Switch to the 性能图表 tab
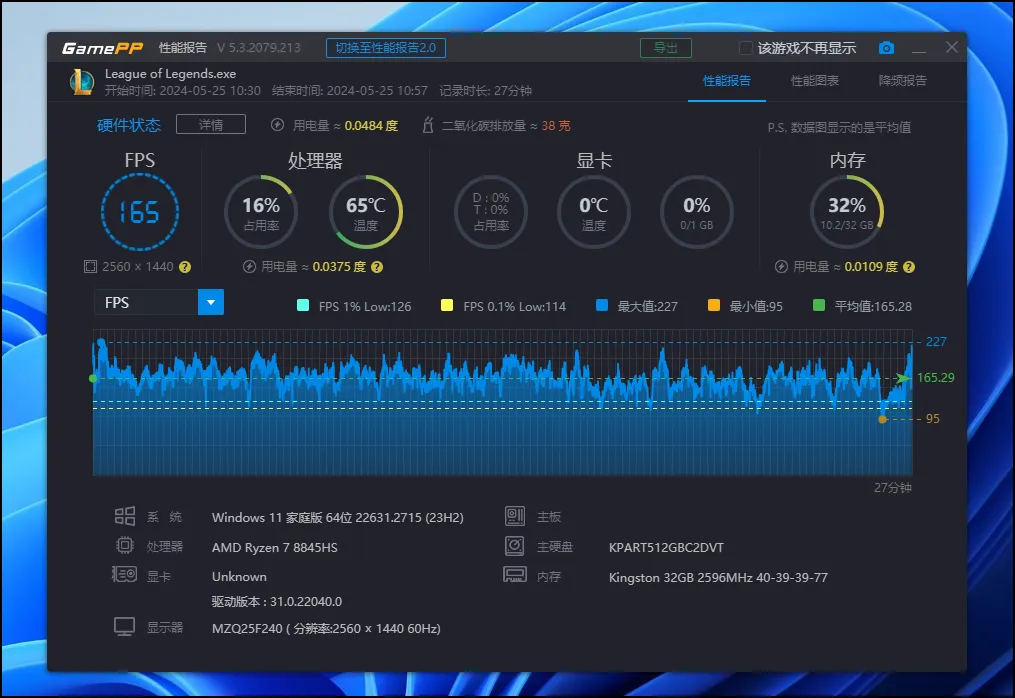 pos(815,81)
